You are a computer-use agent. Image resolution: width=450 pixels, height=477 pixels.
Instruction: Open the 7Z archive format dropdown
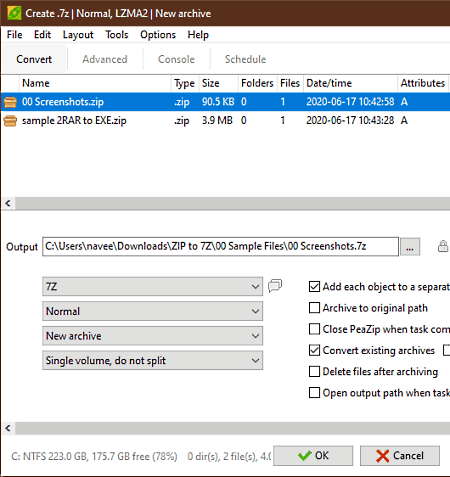click(x=152, y=286)
